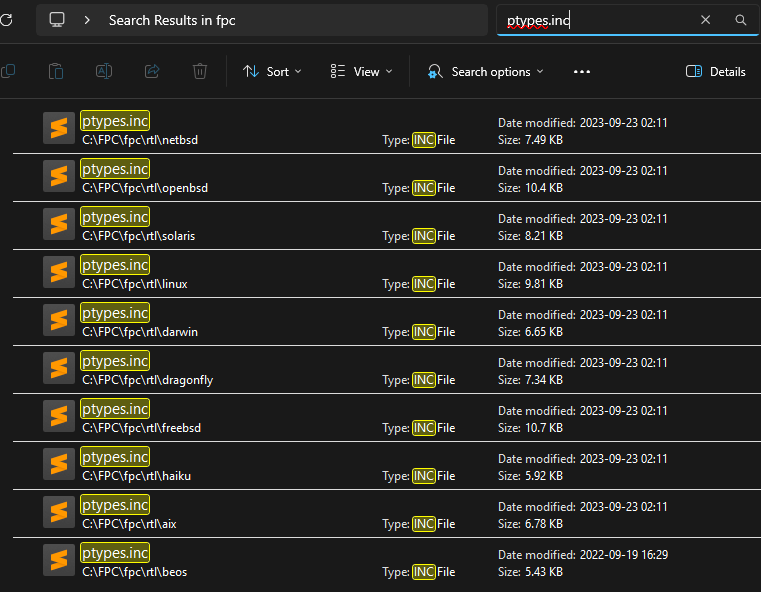This screenshot has height=592, width=761.
Task: Click Sublime icon of haiku ptypes.inc
Action: (x=59, y=464)
